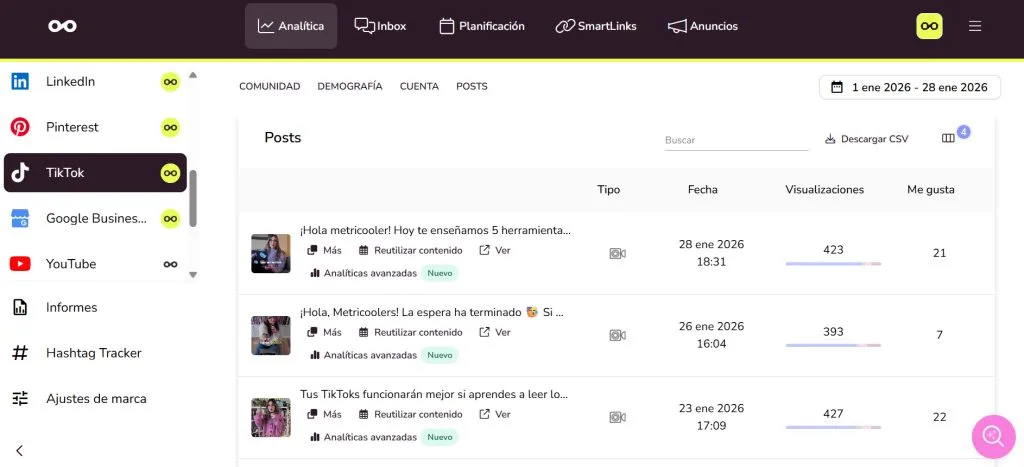Click Más on the 26 ene post
1024x467 pixels.
[325, 332]
